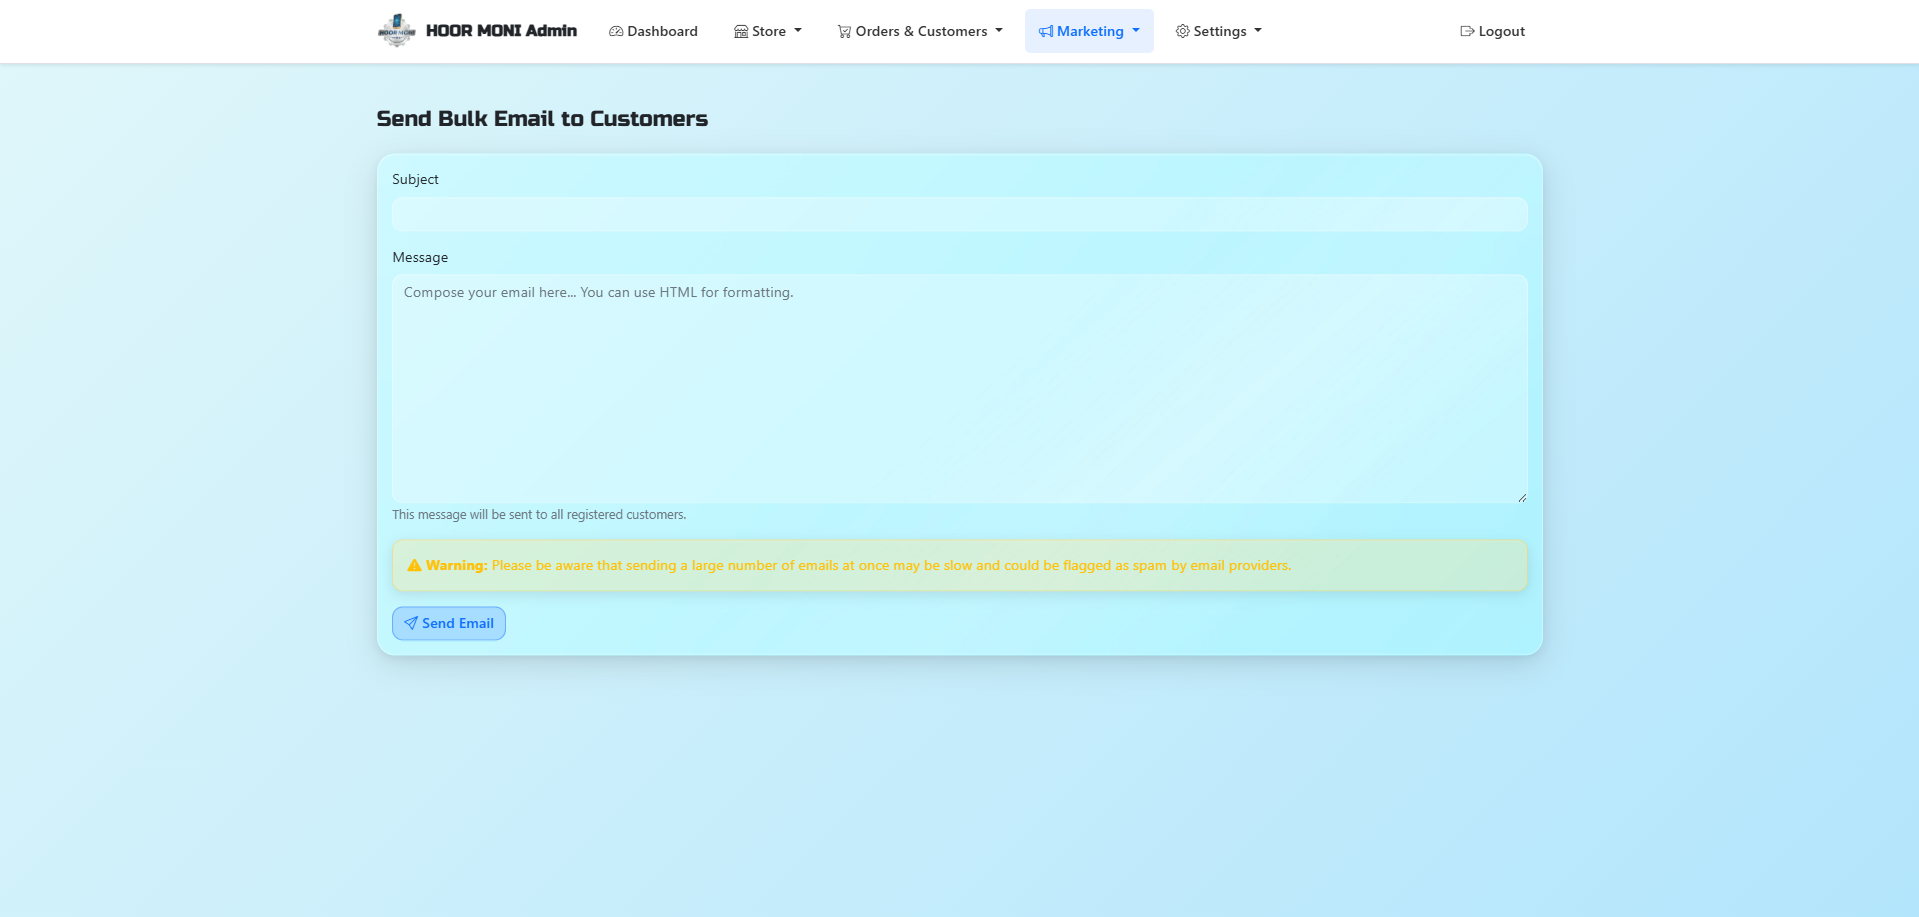The width and height of the screenshot is (1919, 917).
Task: Click the Subject field label
Action: tap(415, 179)
